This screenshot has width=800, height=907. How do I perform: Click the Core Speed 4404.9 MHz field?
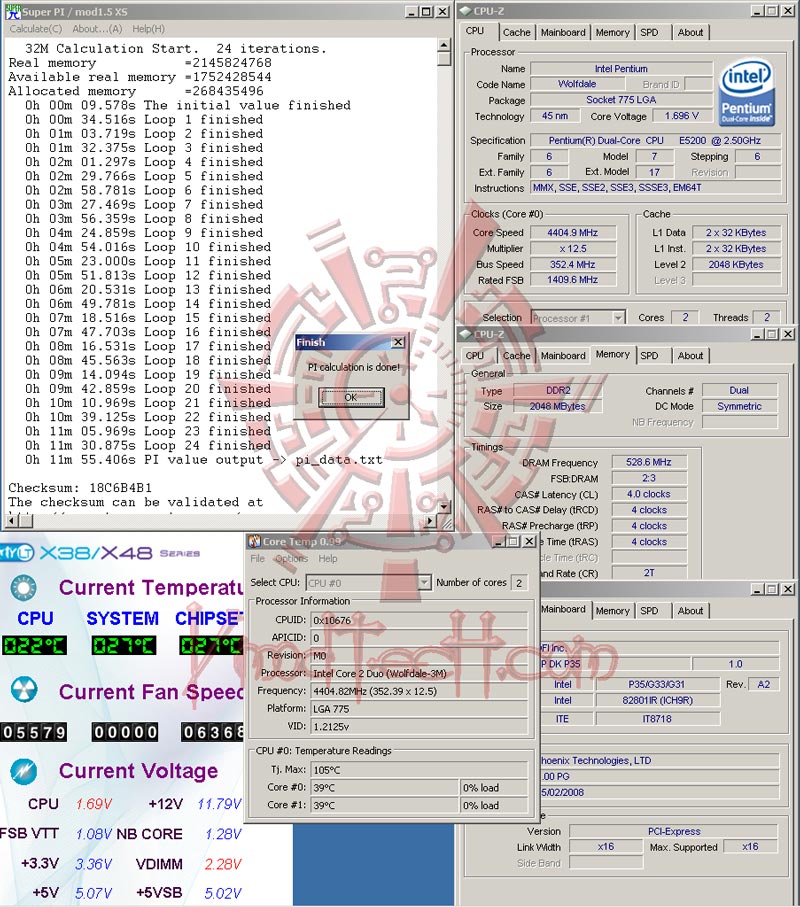point(573,233)
